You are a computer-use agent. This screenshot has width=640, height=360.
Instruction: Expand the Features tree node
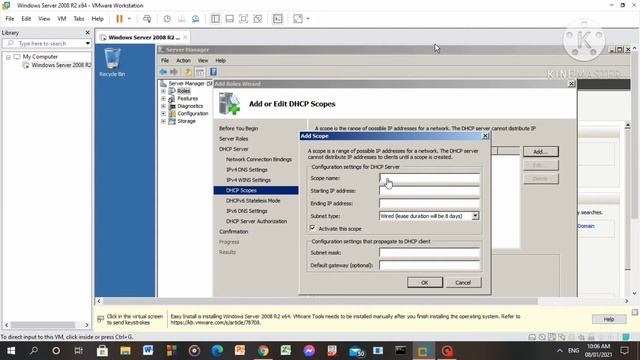[x=163, y=99]
